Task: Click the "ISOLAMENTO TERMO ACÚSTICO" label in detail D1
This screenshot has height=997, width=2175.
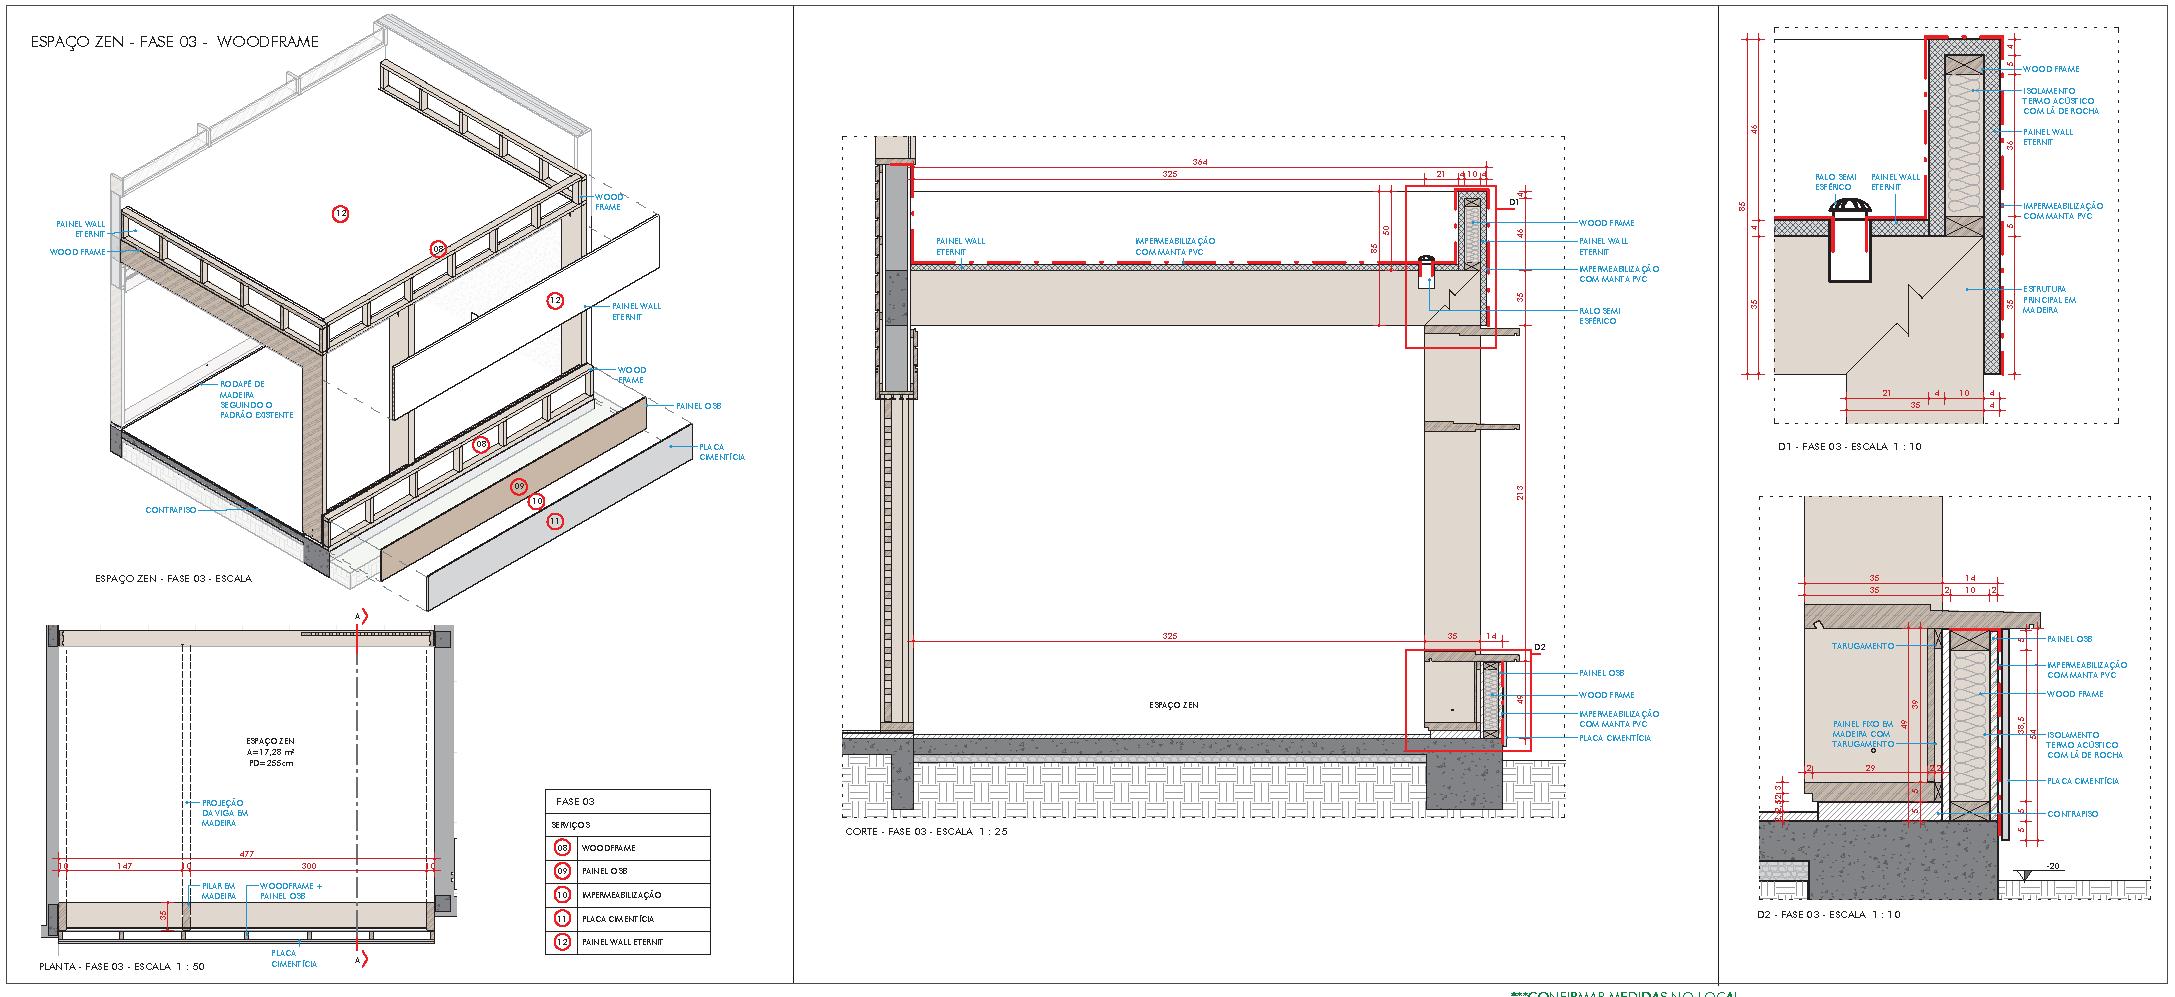Action: click(x=2061, y=101)
